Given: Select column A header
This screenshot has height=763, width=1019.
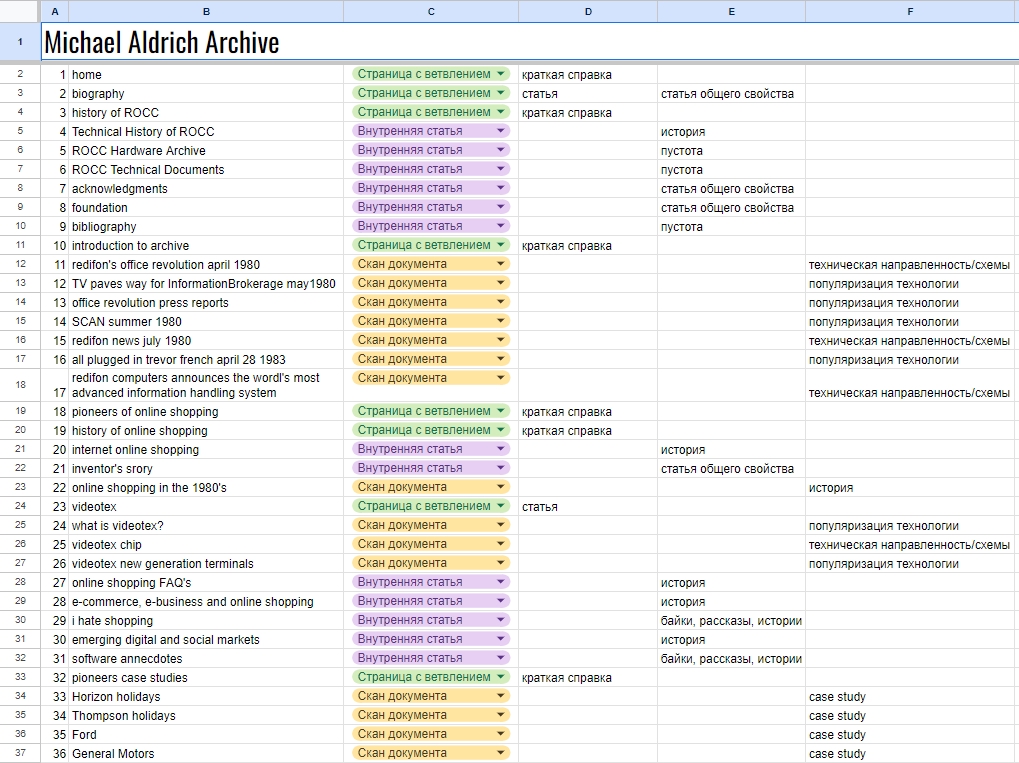Looking at the screenshot, I should click(55, 11).
